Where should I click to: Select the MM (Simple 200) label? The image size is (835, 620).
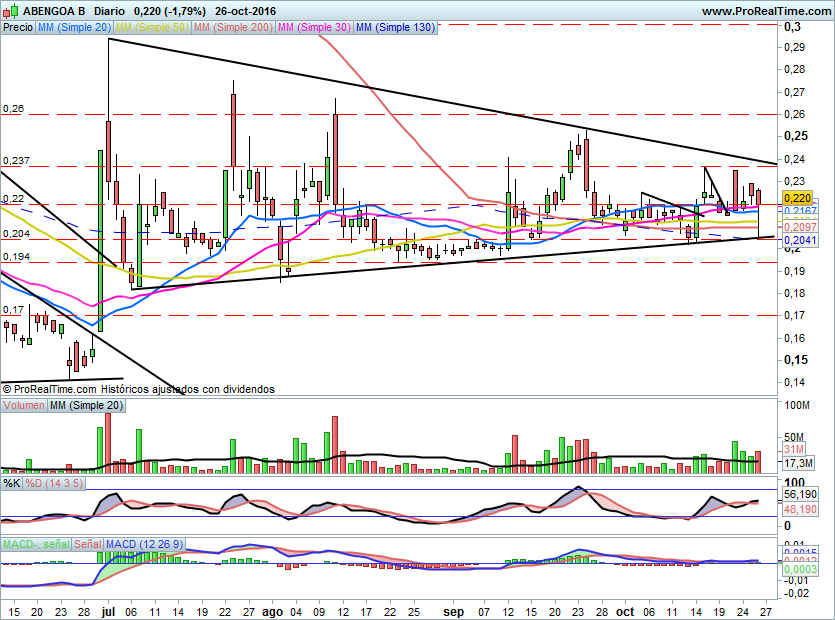coord(233,27)
